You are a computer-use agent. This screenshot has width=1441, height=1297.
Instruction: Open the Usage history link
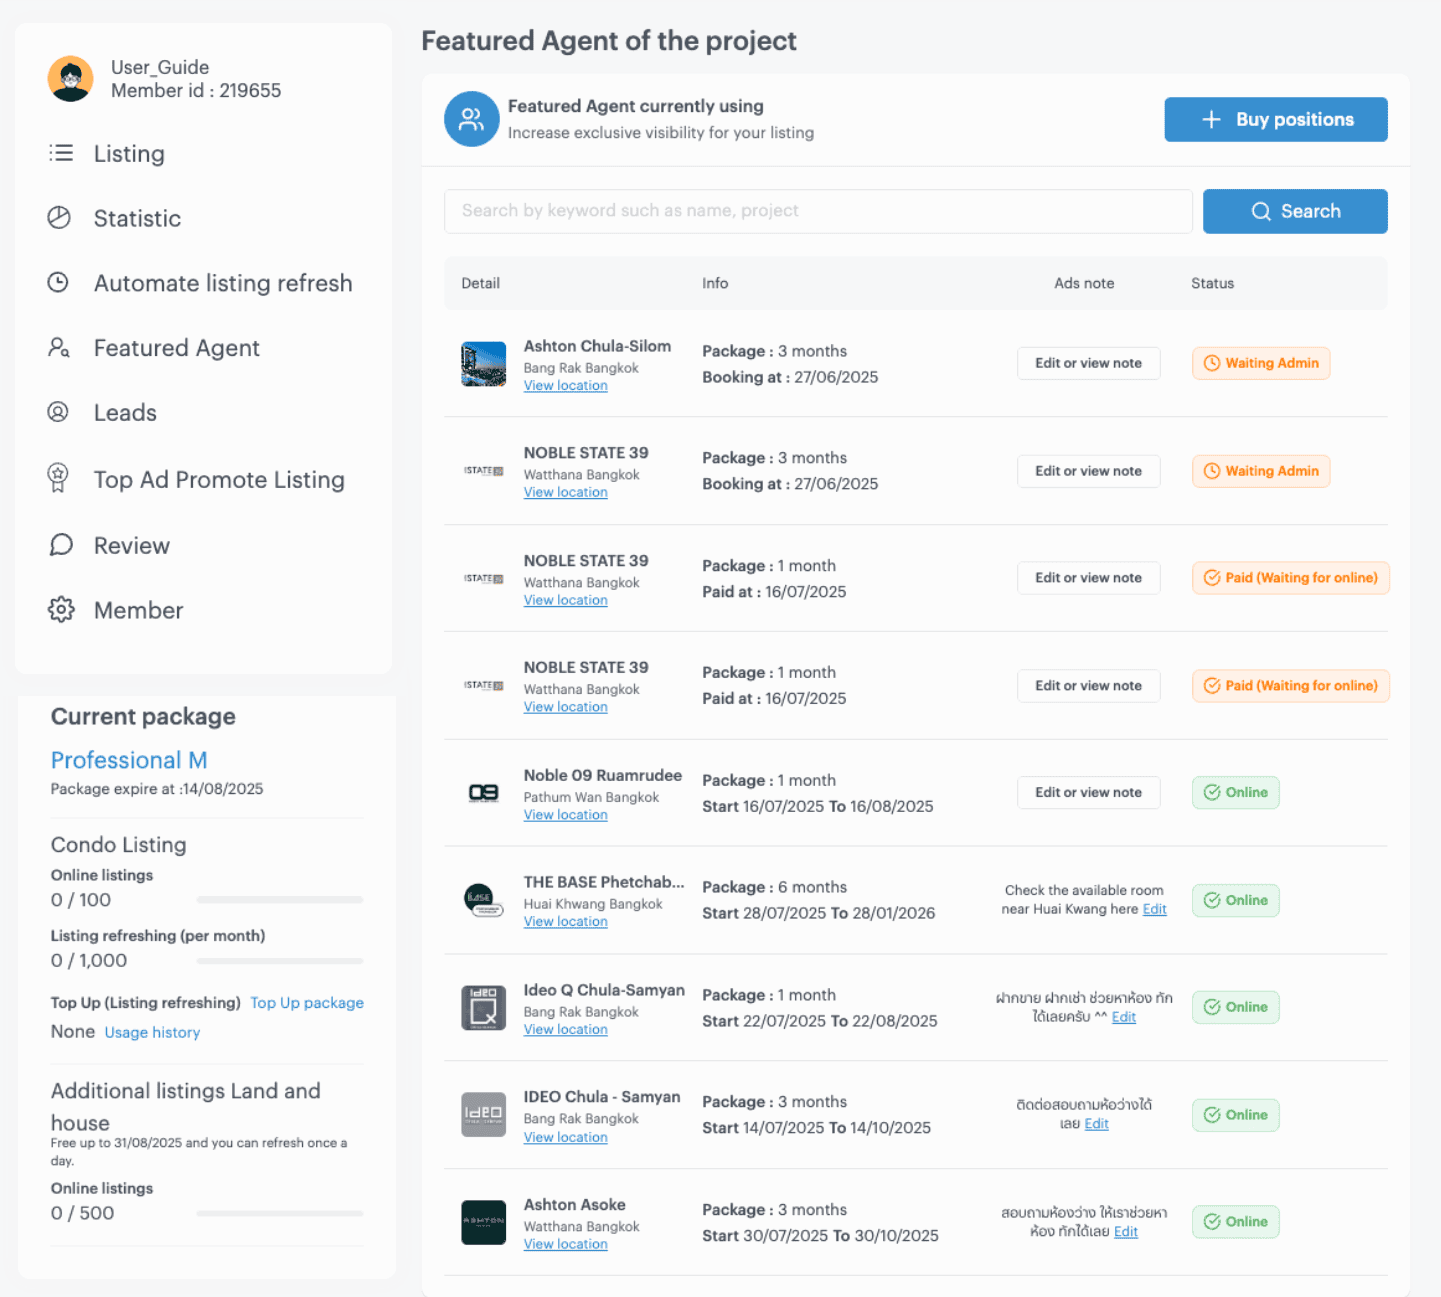[152, 1032]
